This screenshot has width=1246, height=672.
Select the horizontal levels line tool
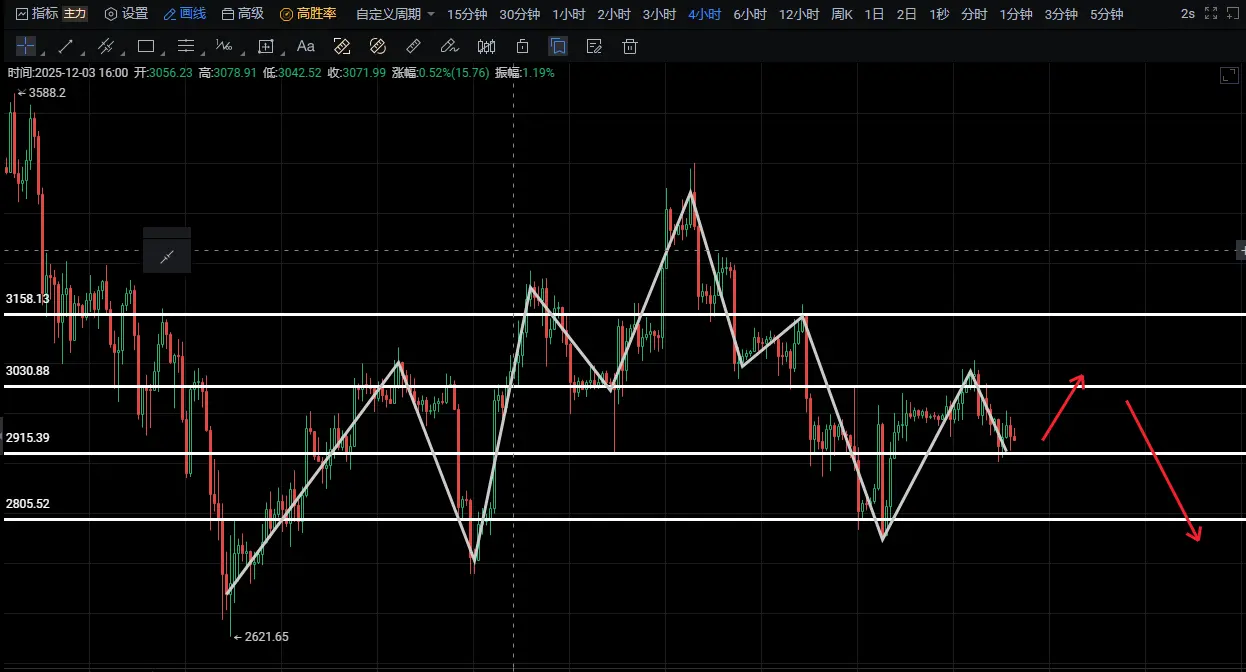pyautogui.click(x=185, y=46)
